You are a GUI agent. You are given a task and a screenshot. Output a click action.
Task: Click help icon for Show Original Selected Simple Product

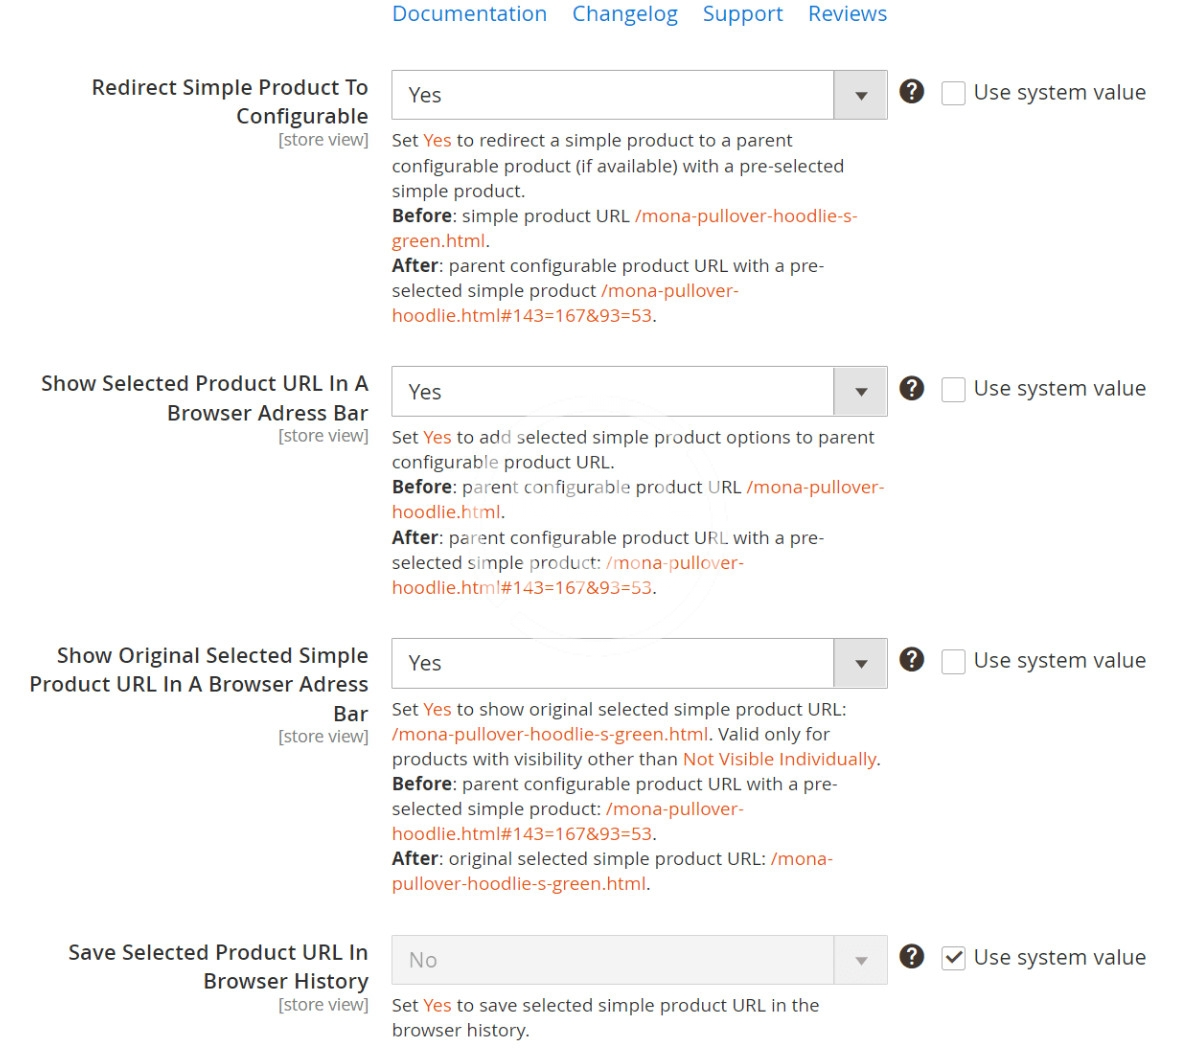[x=911, y=660]
